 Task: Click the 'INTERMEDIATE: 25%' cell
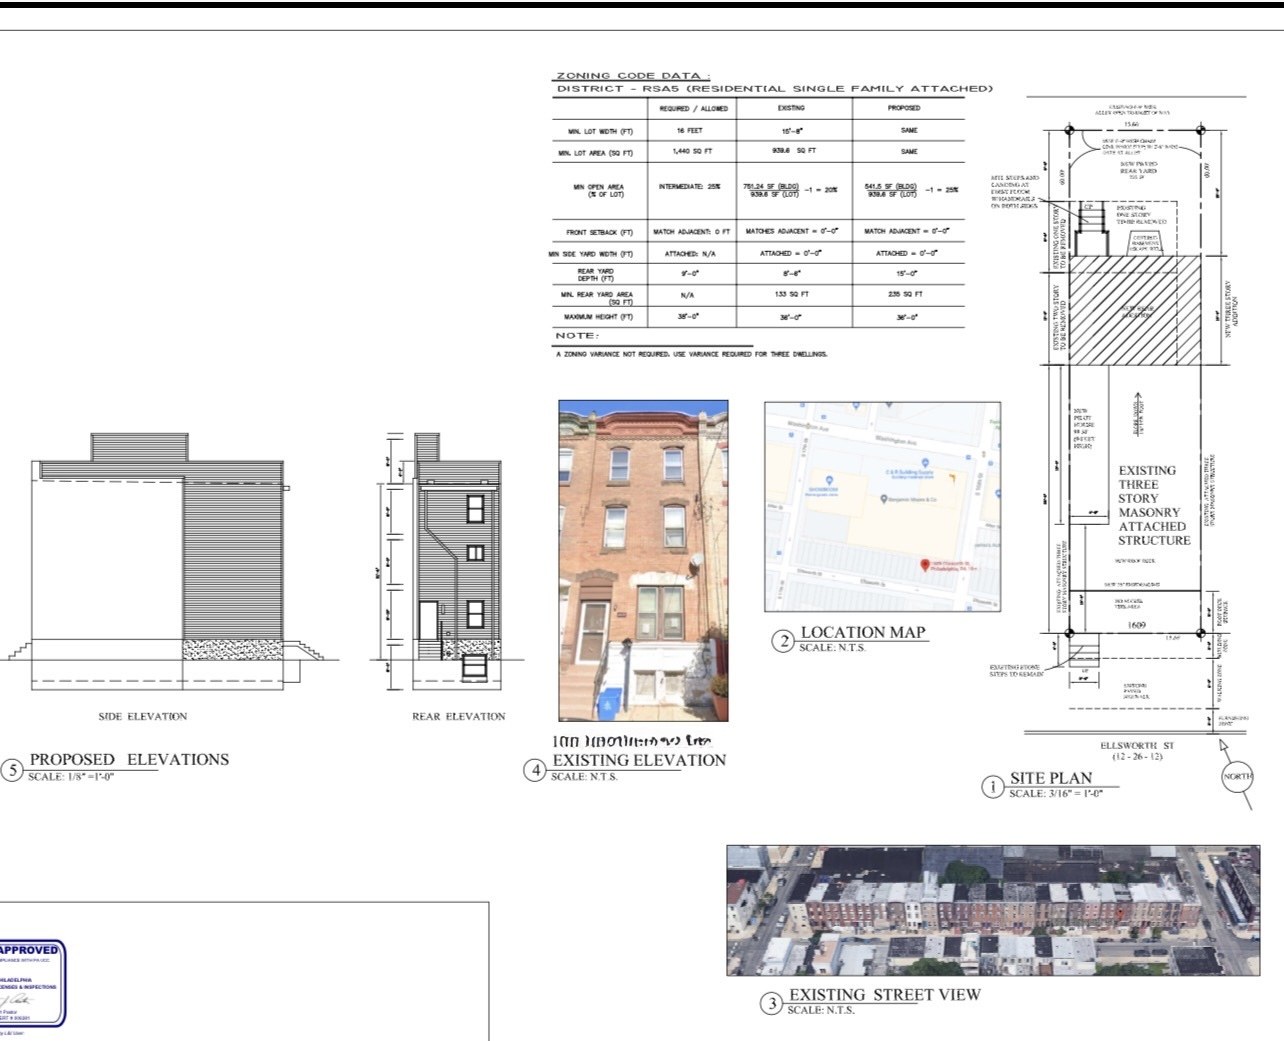click(689, 187)
